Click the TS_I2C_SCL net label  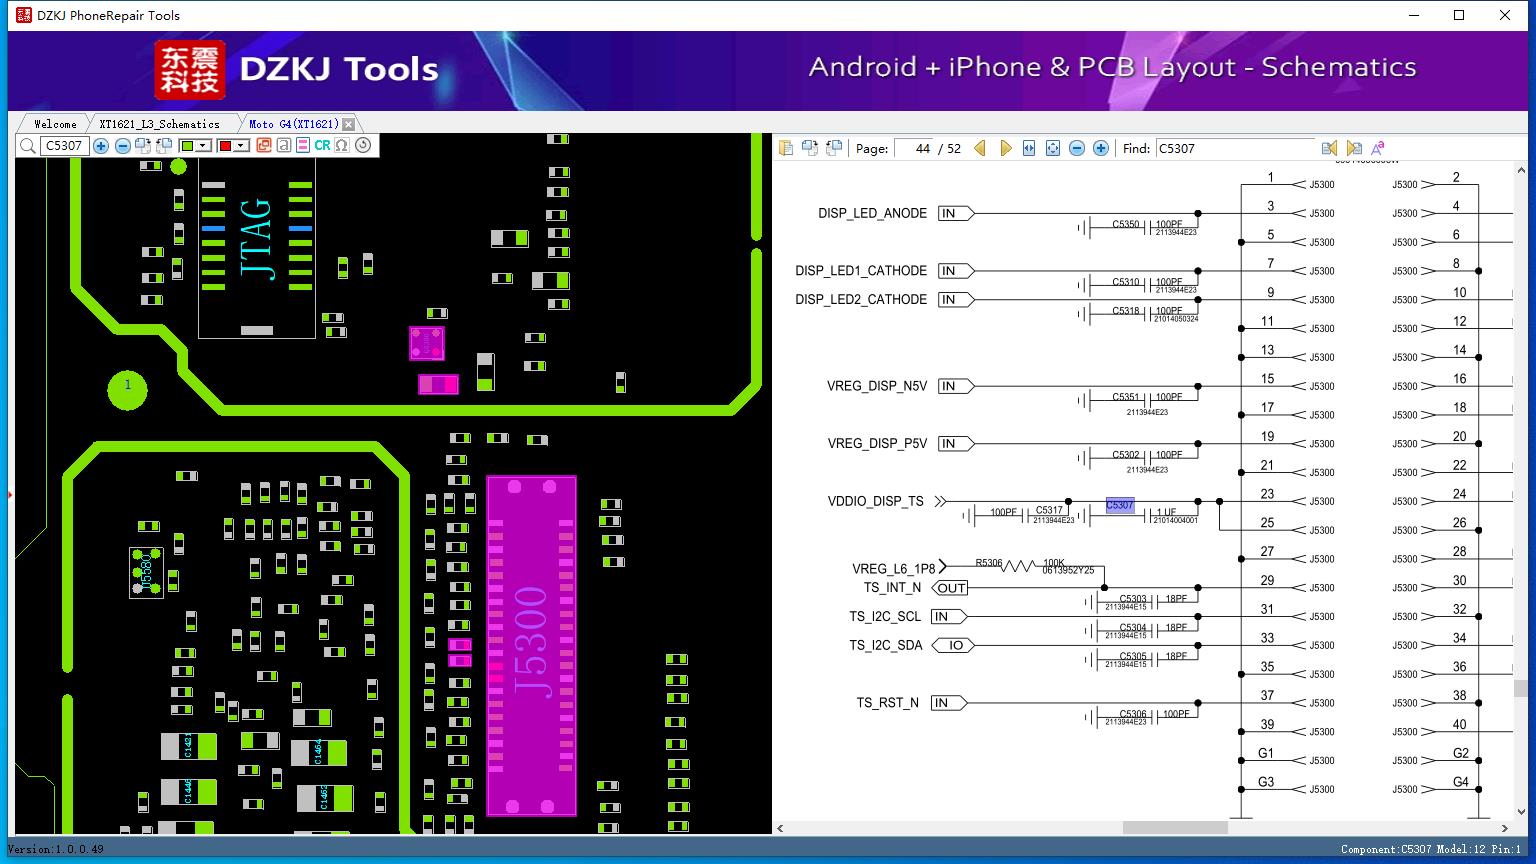(885, 617)
